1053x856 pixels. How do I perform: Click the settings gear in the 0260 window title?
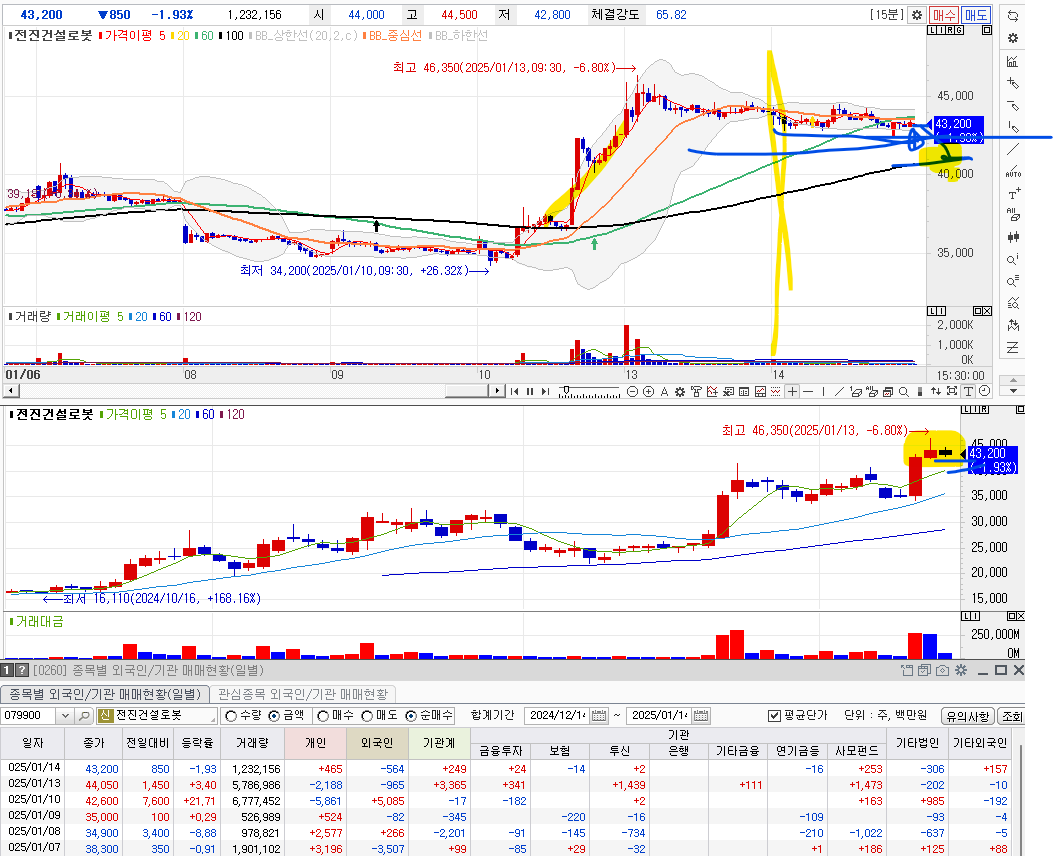[x=961, y=670]
